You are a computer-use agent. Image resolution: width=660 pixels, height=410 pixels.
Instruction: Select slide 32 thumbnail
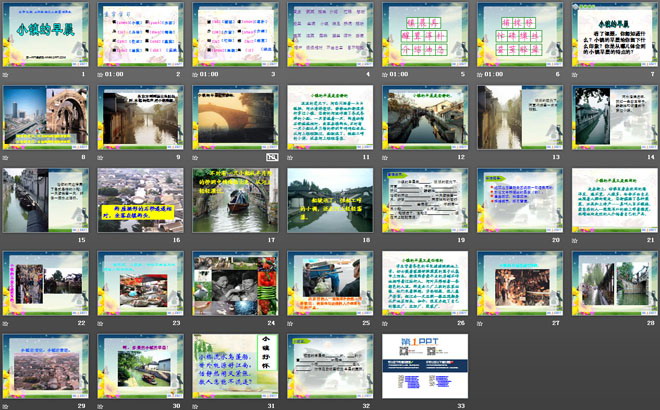pyautogui.click(x=330, y=366)
